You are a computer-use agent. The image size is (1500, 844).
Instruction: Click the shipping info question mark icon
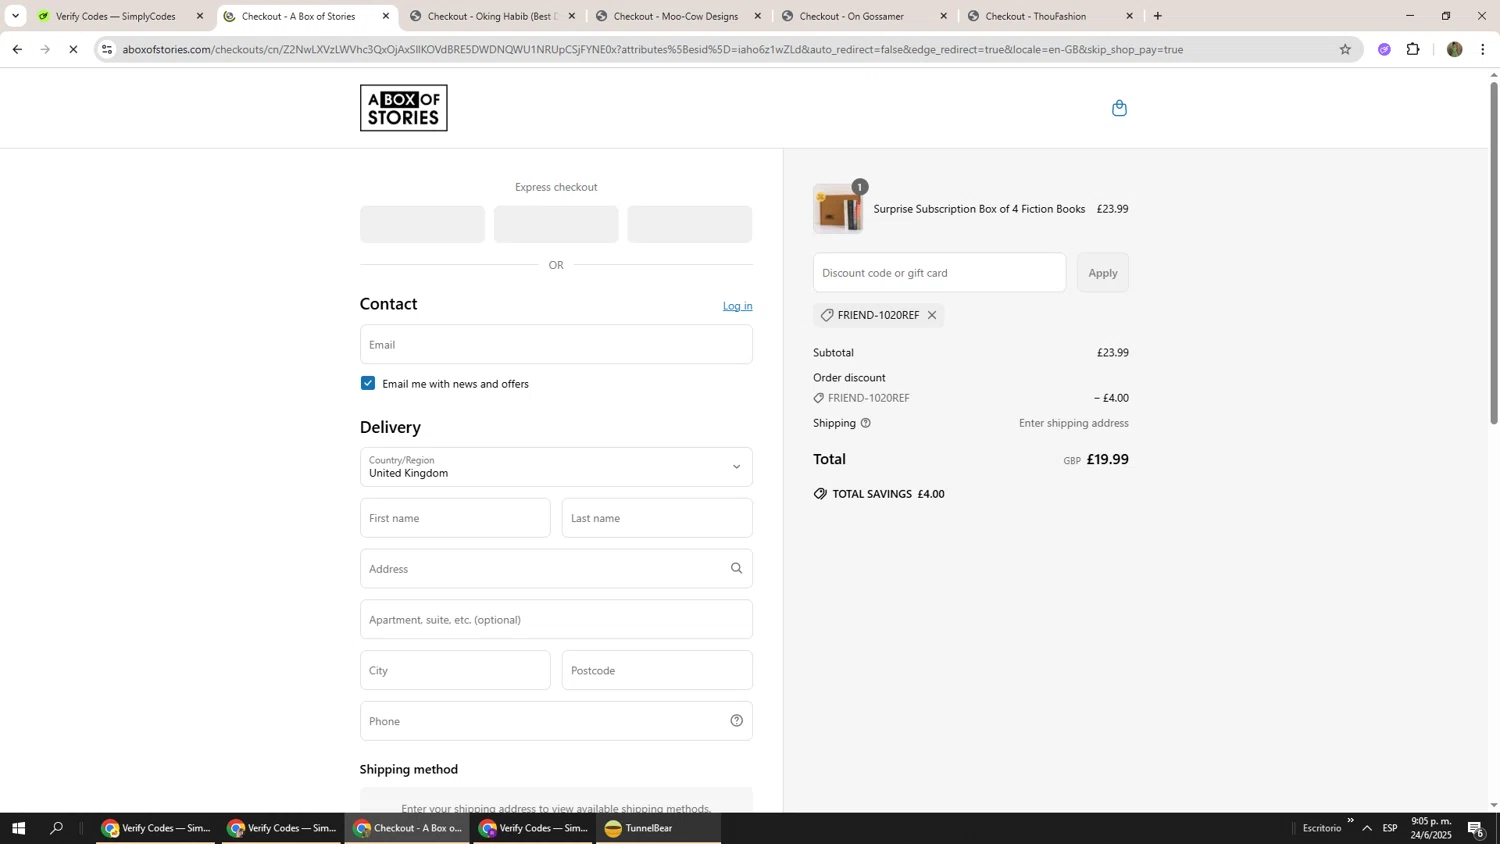(x=866, y=423)
